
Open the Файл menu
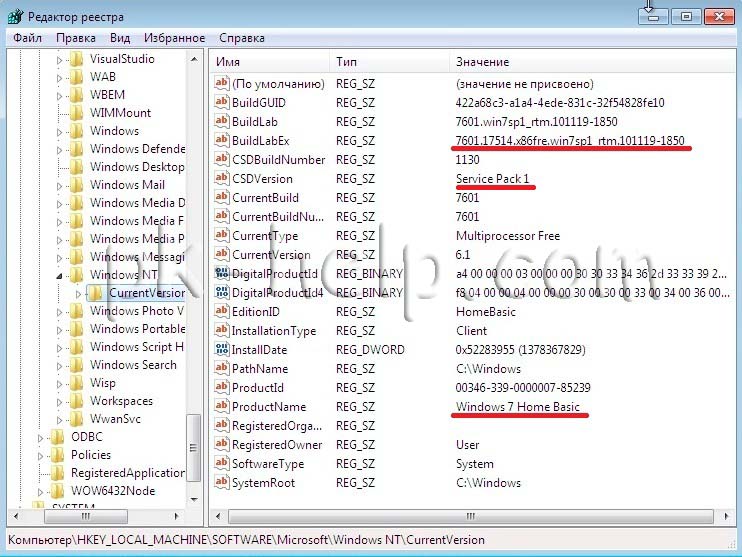click(x=27, y=38)
